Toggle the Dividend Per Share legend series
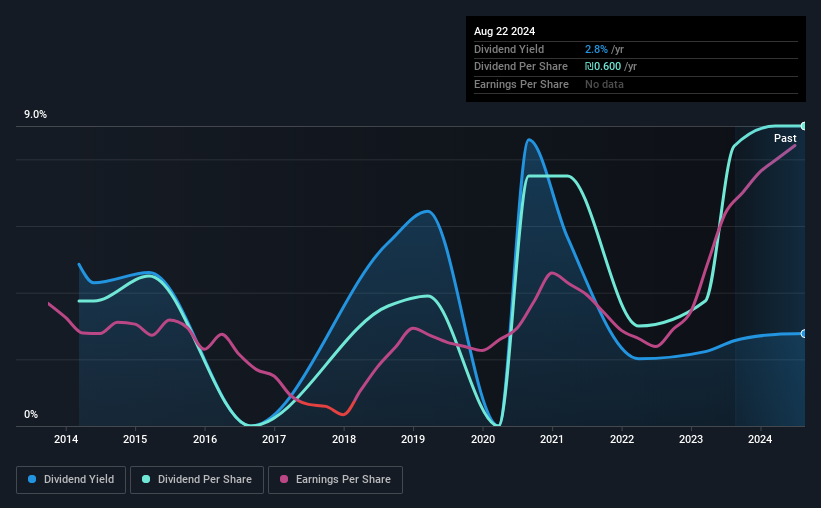Viewport: 821px width, 508px height. pyautogui.click(x=197, y=480)
